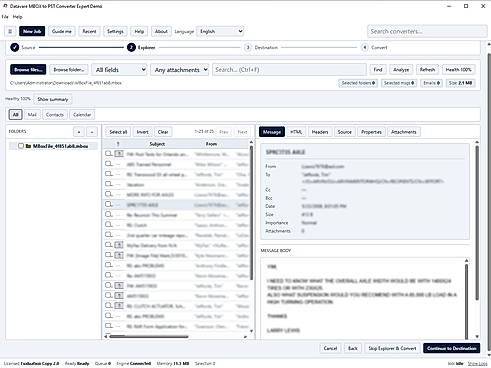The width and height of the screenshot is (491, 368).
Task: Switch to the Contacts filter tab
Action: click(x=55, y=115)
